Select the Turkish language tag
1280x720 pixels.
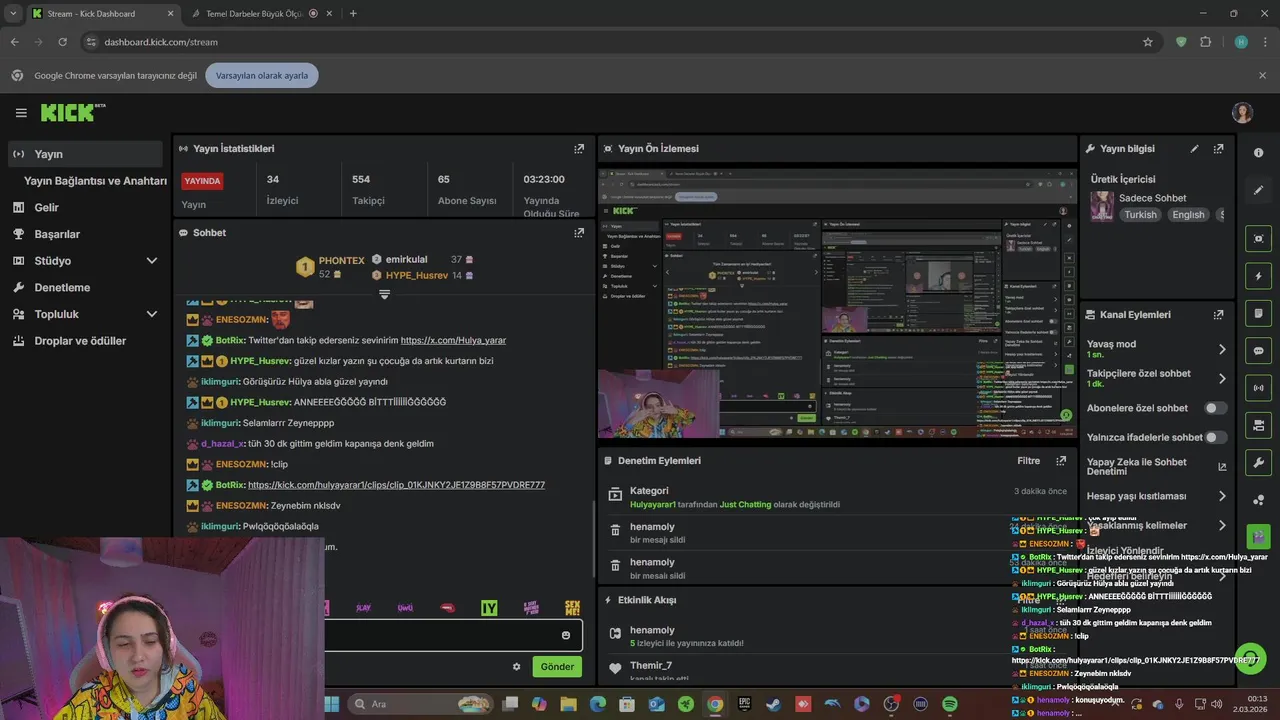tap(1140, 215)
